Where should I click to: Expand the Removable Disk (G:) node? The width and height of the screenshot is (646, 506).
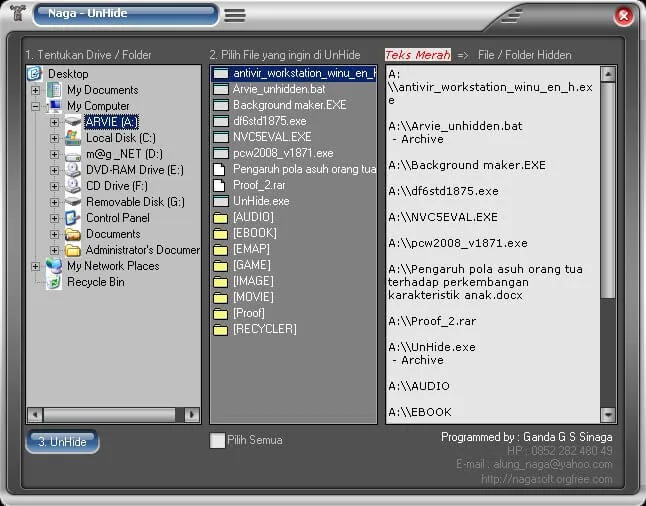[54, 202]
